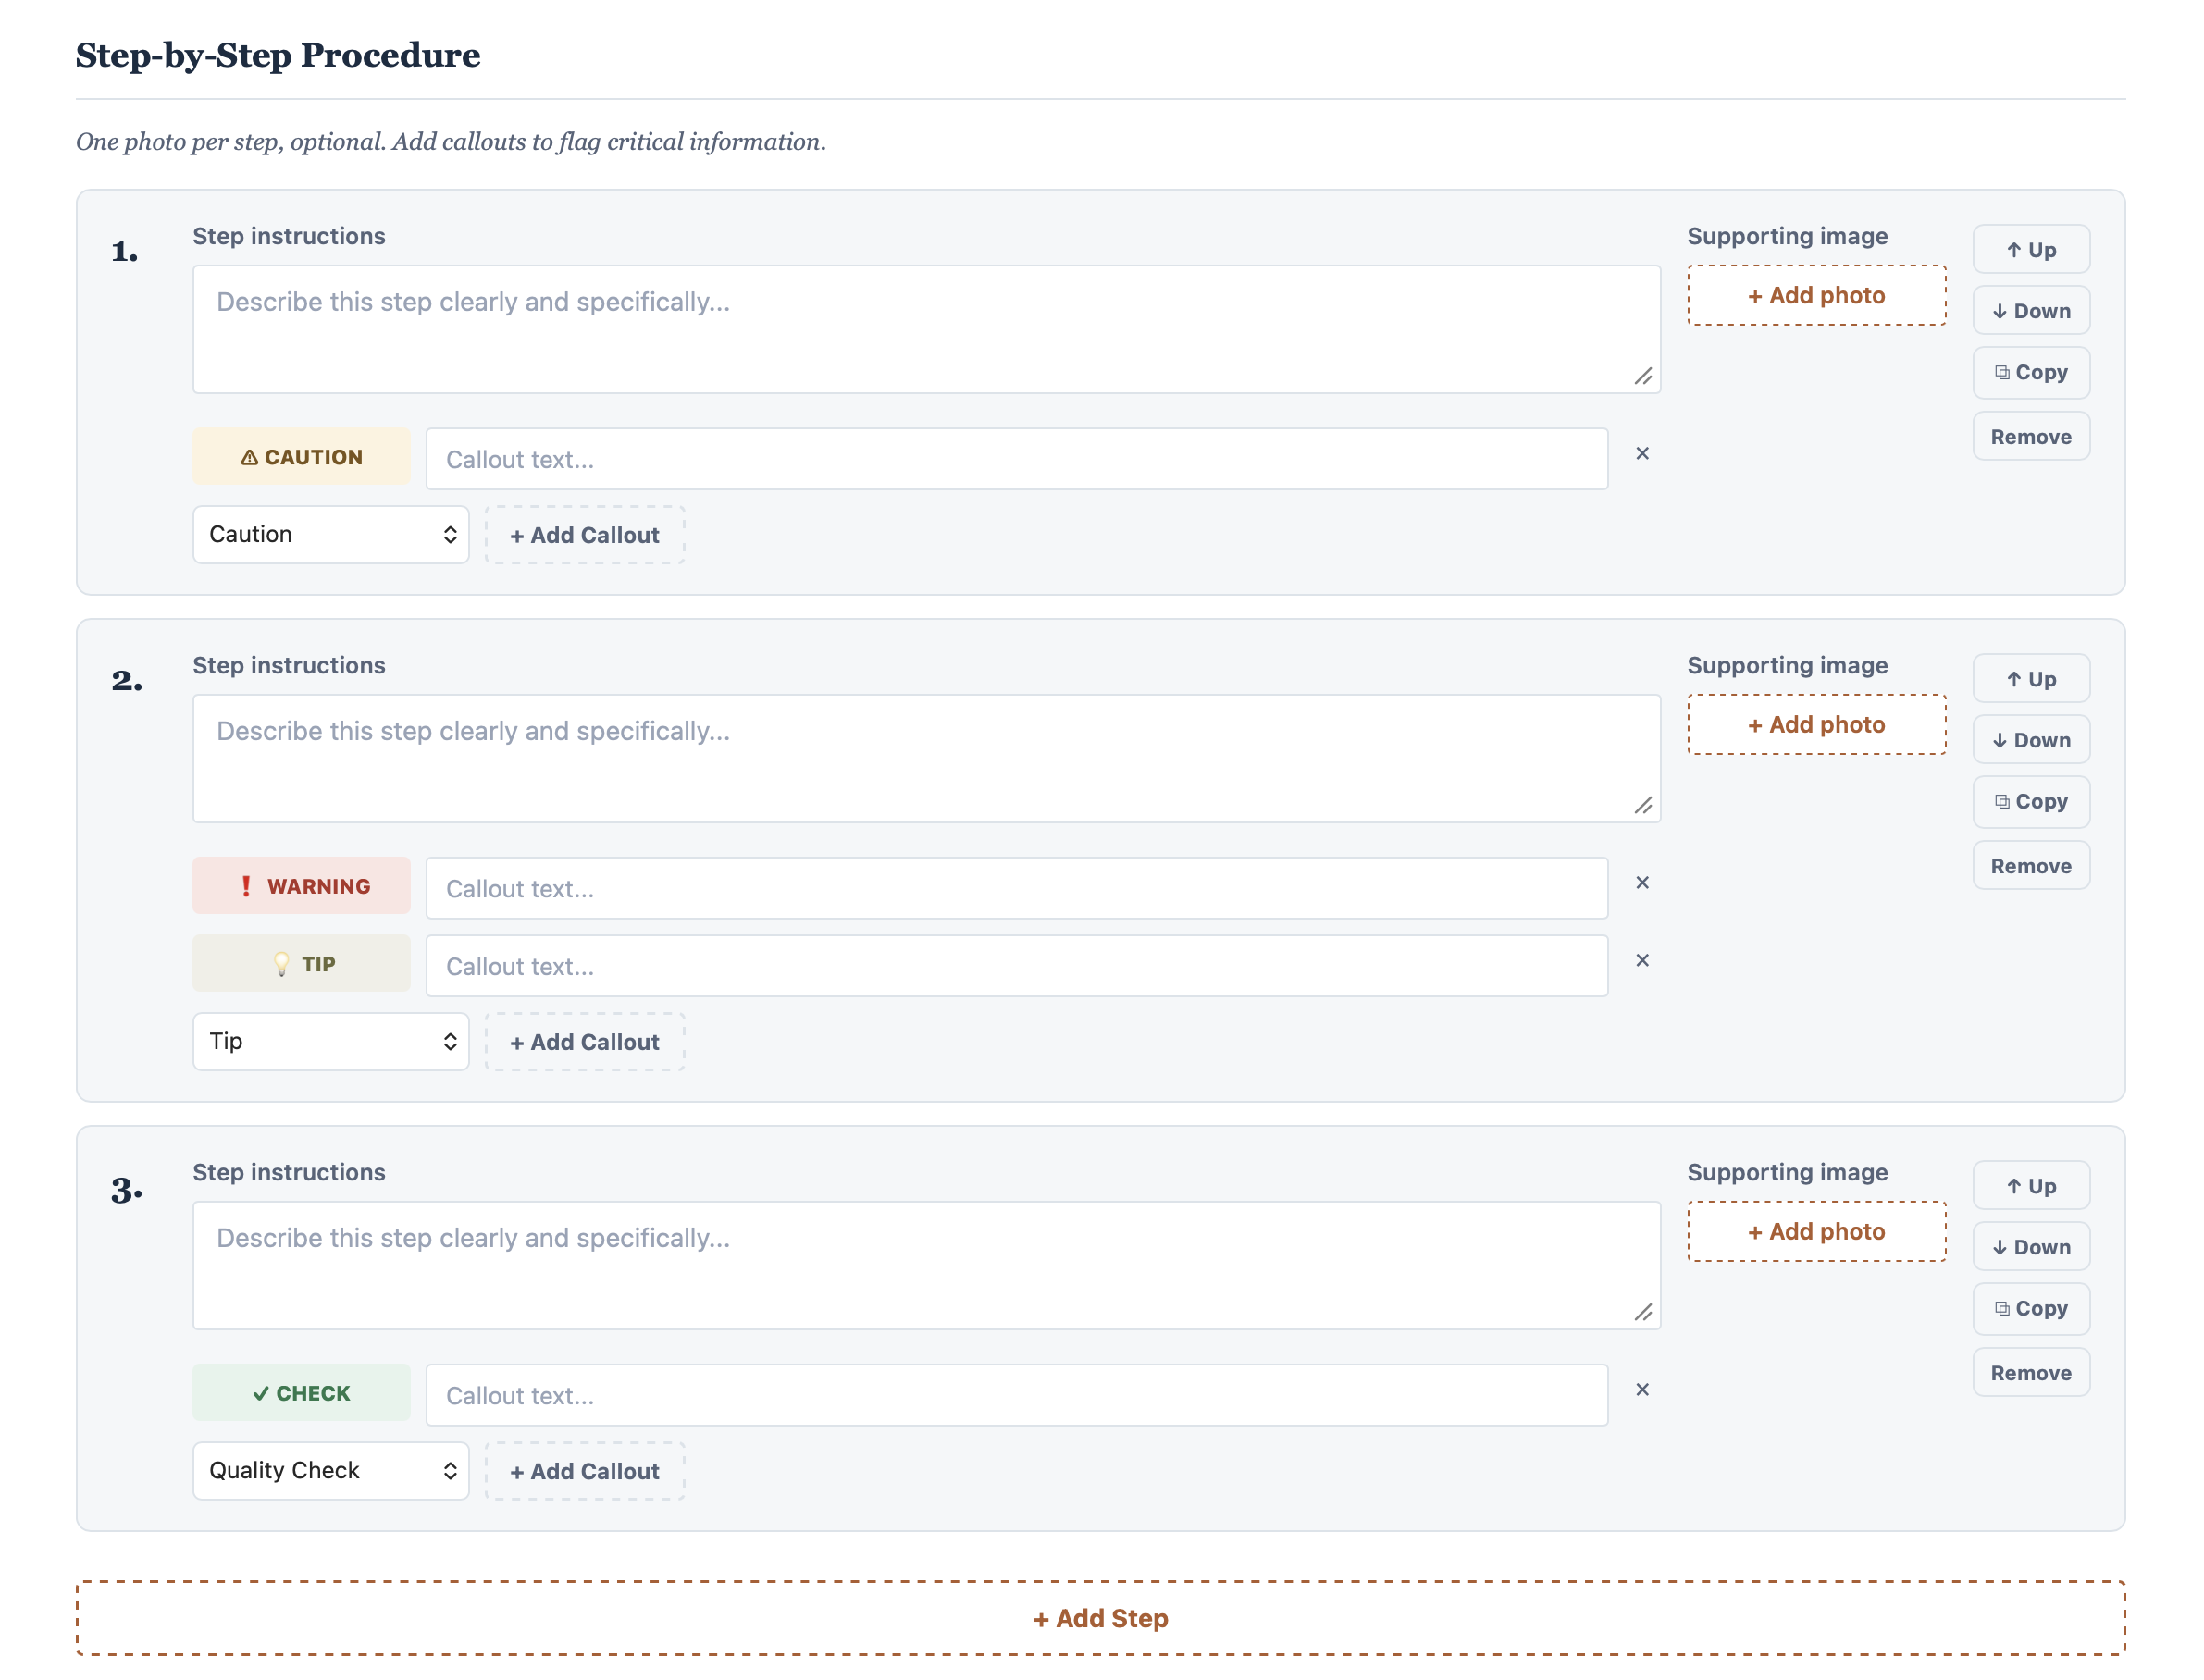Image resolution: width=2204 pixels, height=1680 pixels.
Task: Focus the step 1 instructions text area
Action: pos(926,329)
